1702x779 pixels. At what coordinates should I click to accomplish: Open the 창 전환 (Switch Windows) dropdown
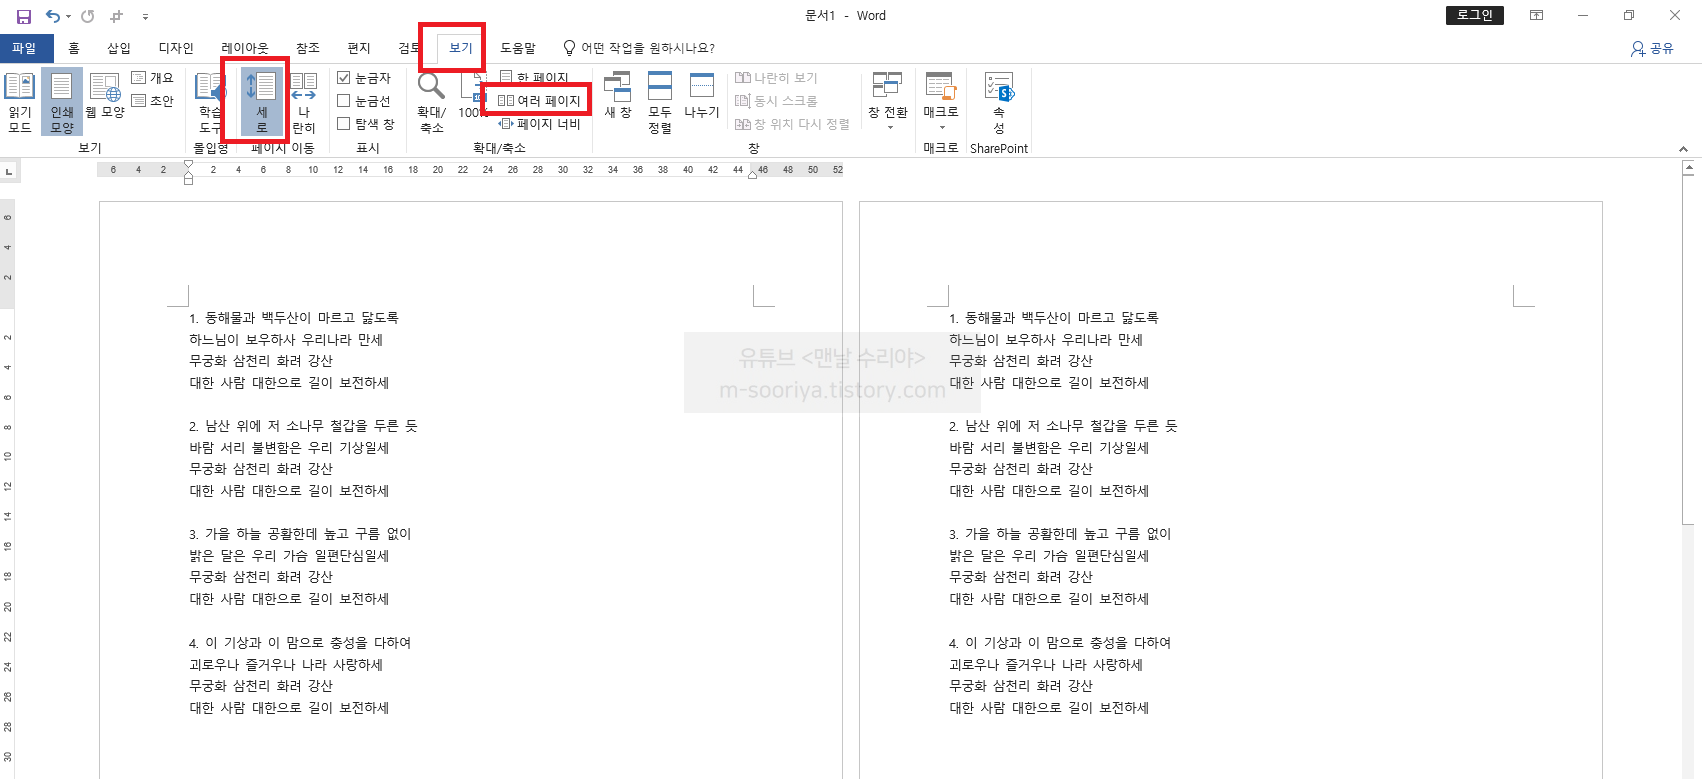coord(888,102)
